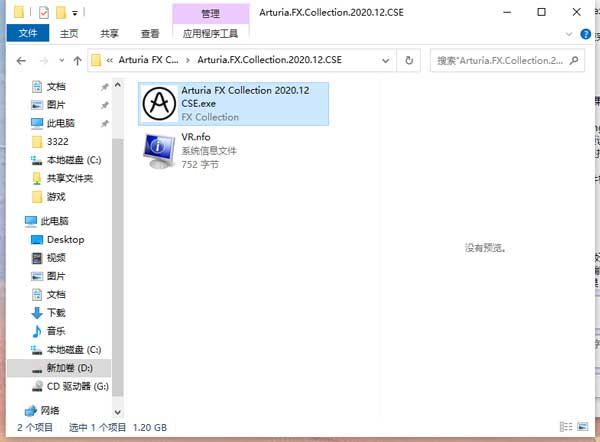Image resolution: width=600 pixels, height=442 pixels.
Task: Click the Arturia FX C... breadcrumb segment
Action: (148, 60)
